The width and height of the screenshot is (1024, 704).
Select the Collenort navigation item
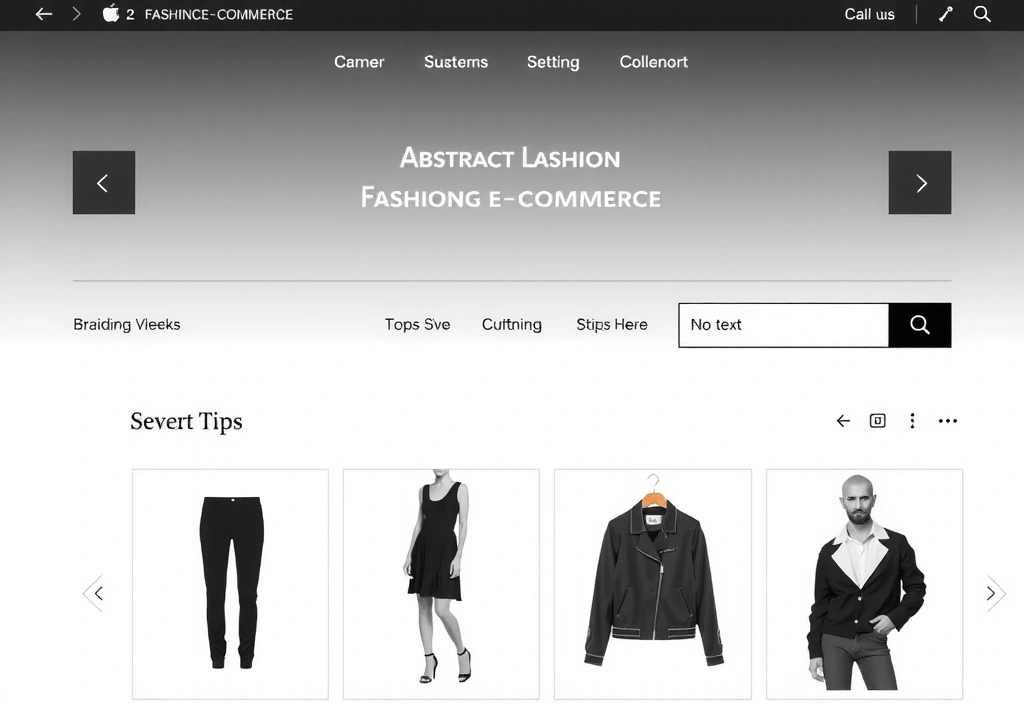pos(653,62)
